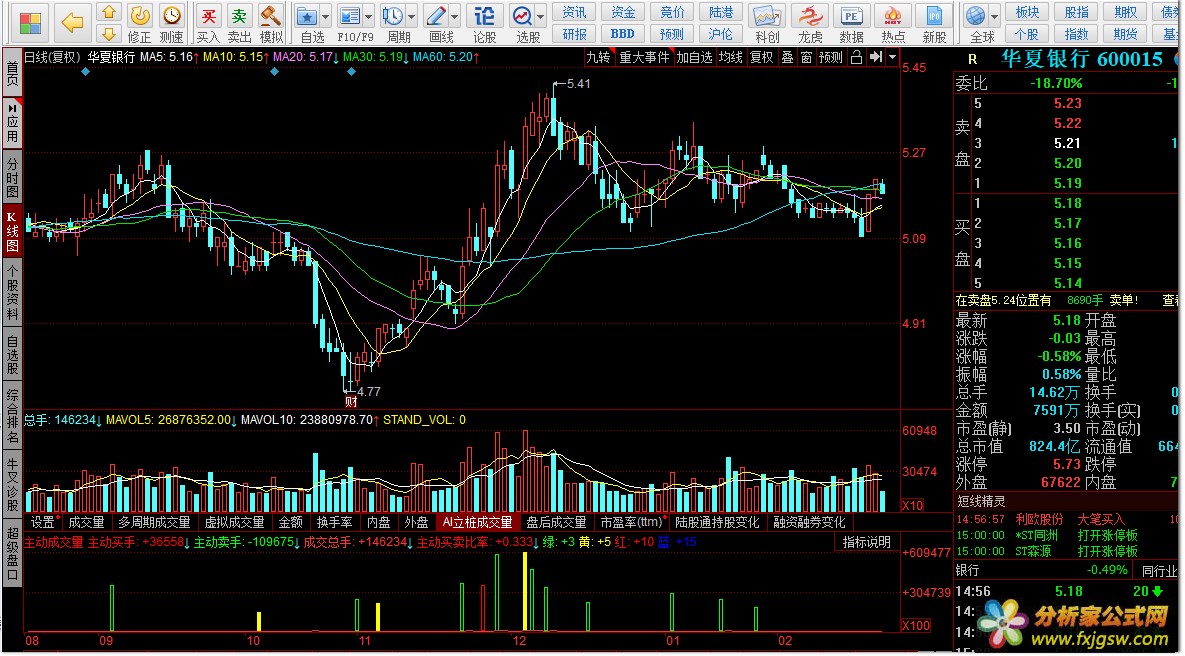Select the 换手率 indicator tab
This screenshot has width=1185, height=656.
(335, 522)
